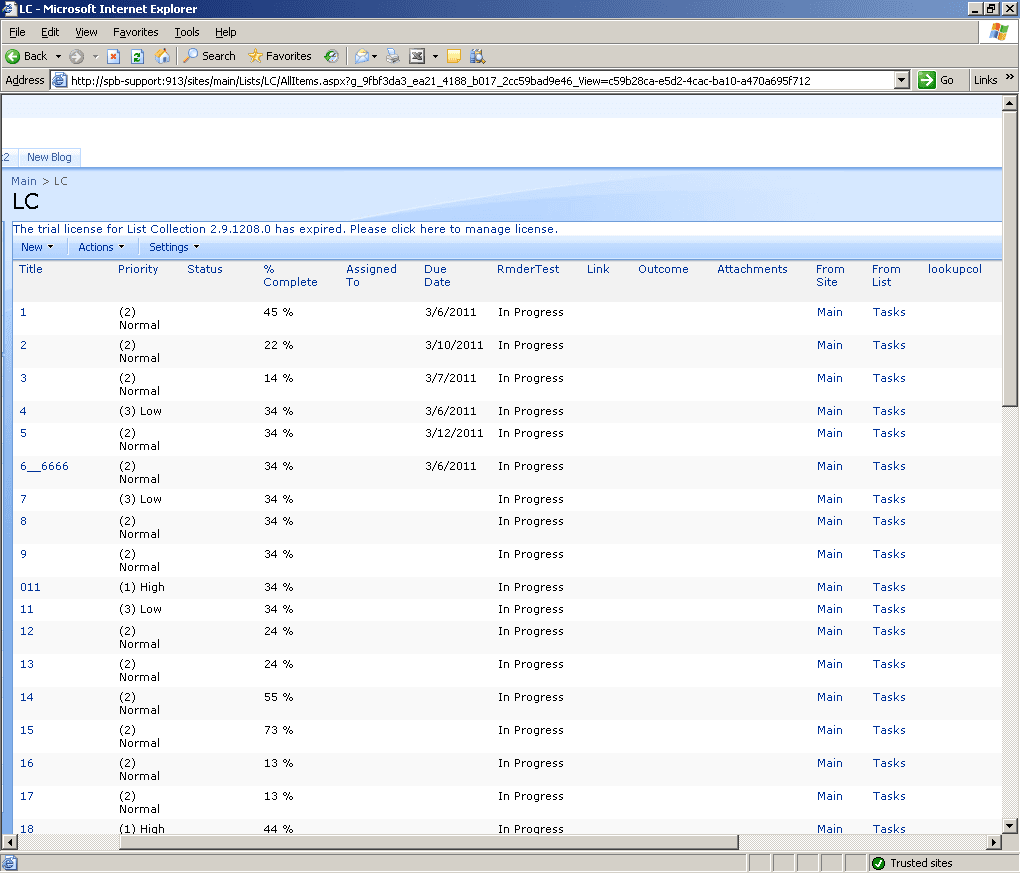Switch to the New Blog tab
The width and height of the screenshot is (1020, 873).
point(49,157)
